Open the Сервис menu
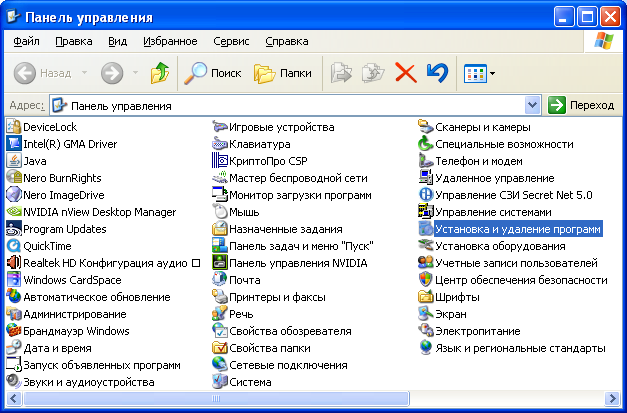 click(x=231, y=41)
